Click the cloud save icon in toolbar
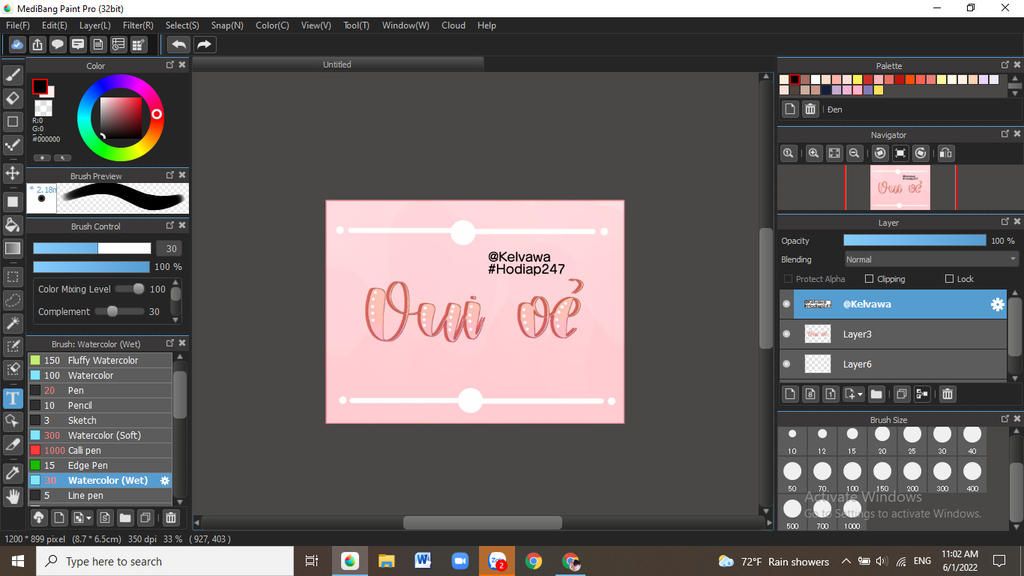Screen dimensions: 1024x576 pos(17,44)
